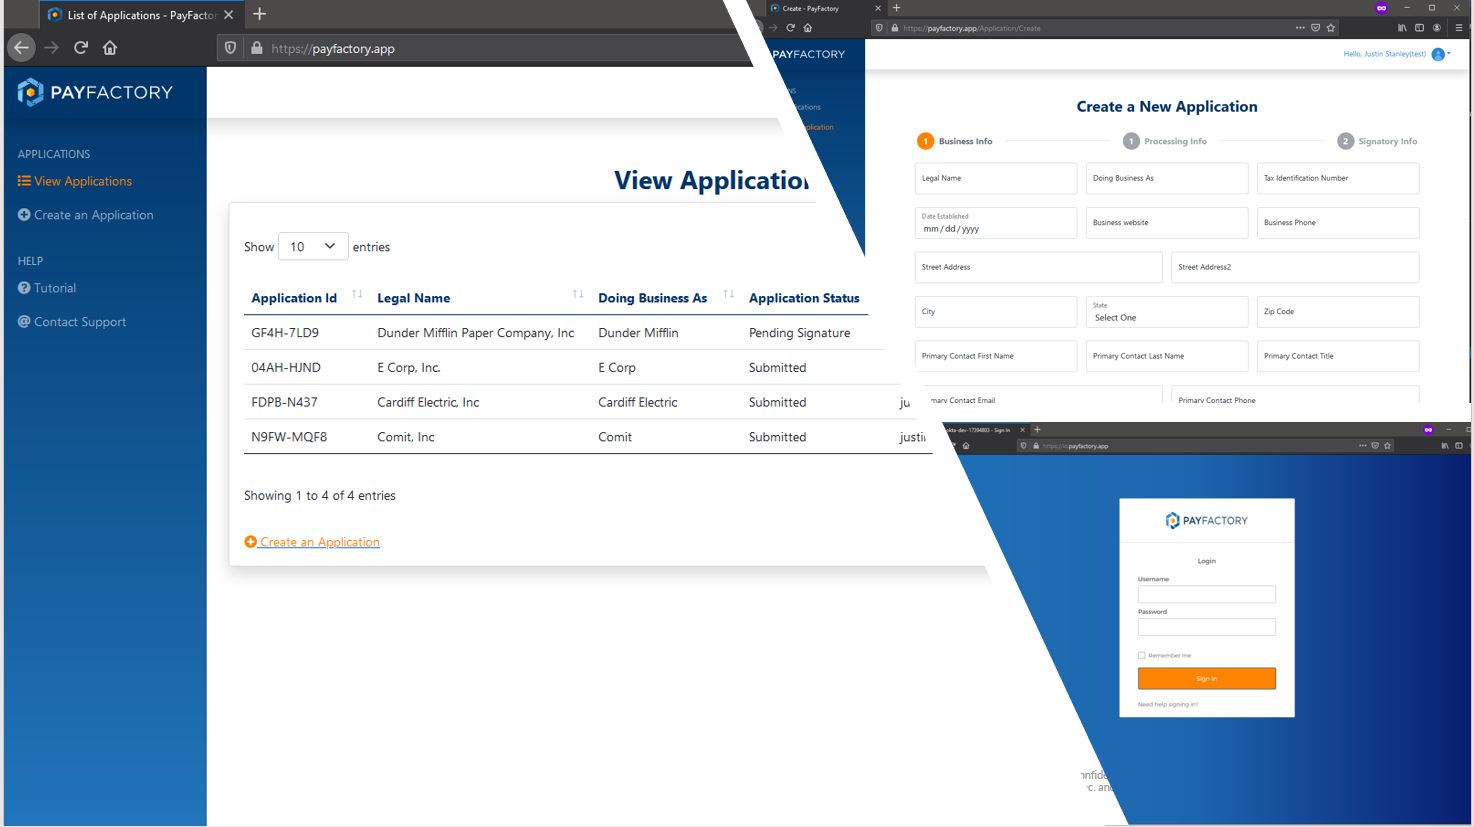Click the reload icon in the Create window
This screenshot has height=827, width=1474.
coord(790,28)
